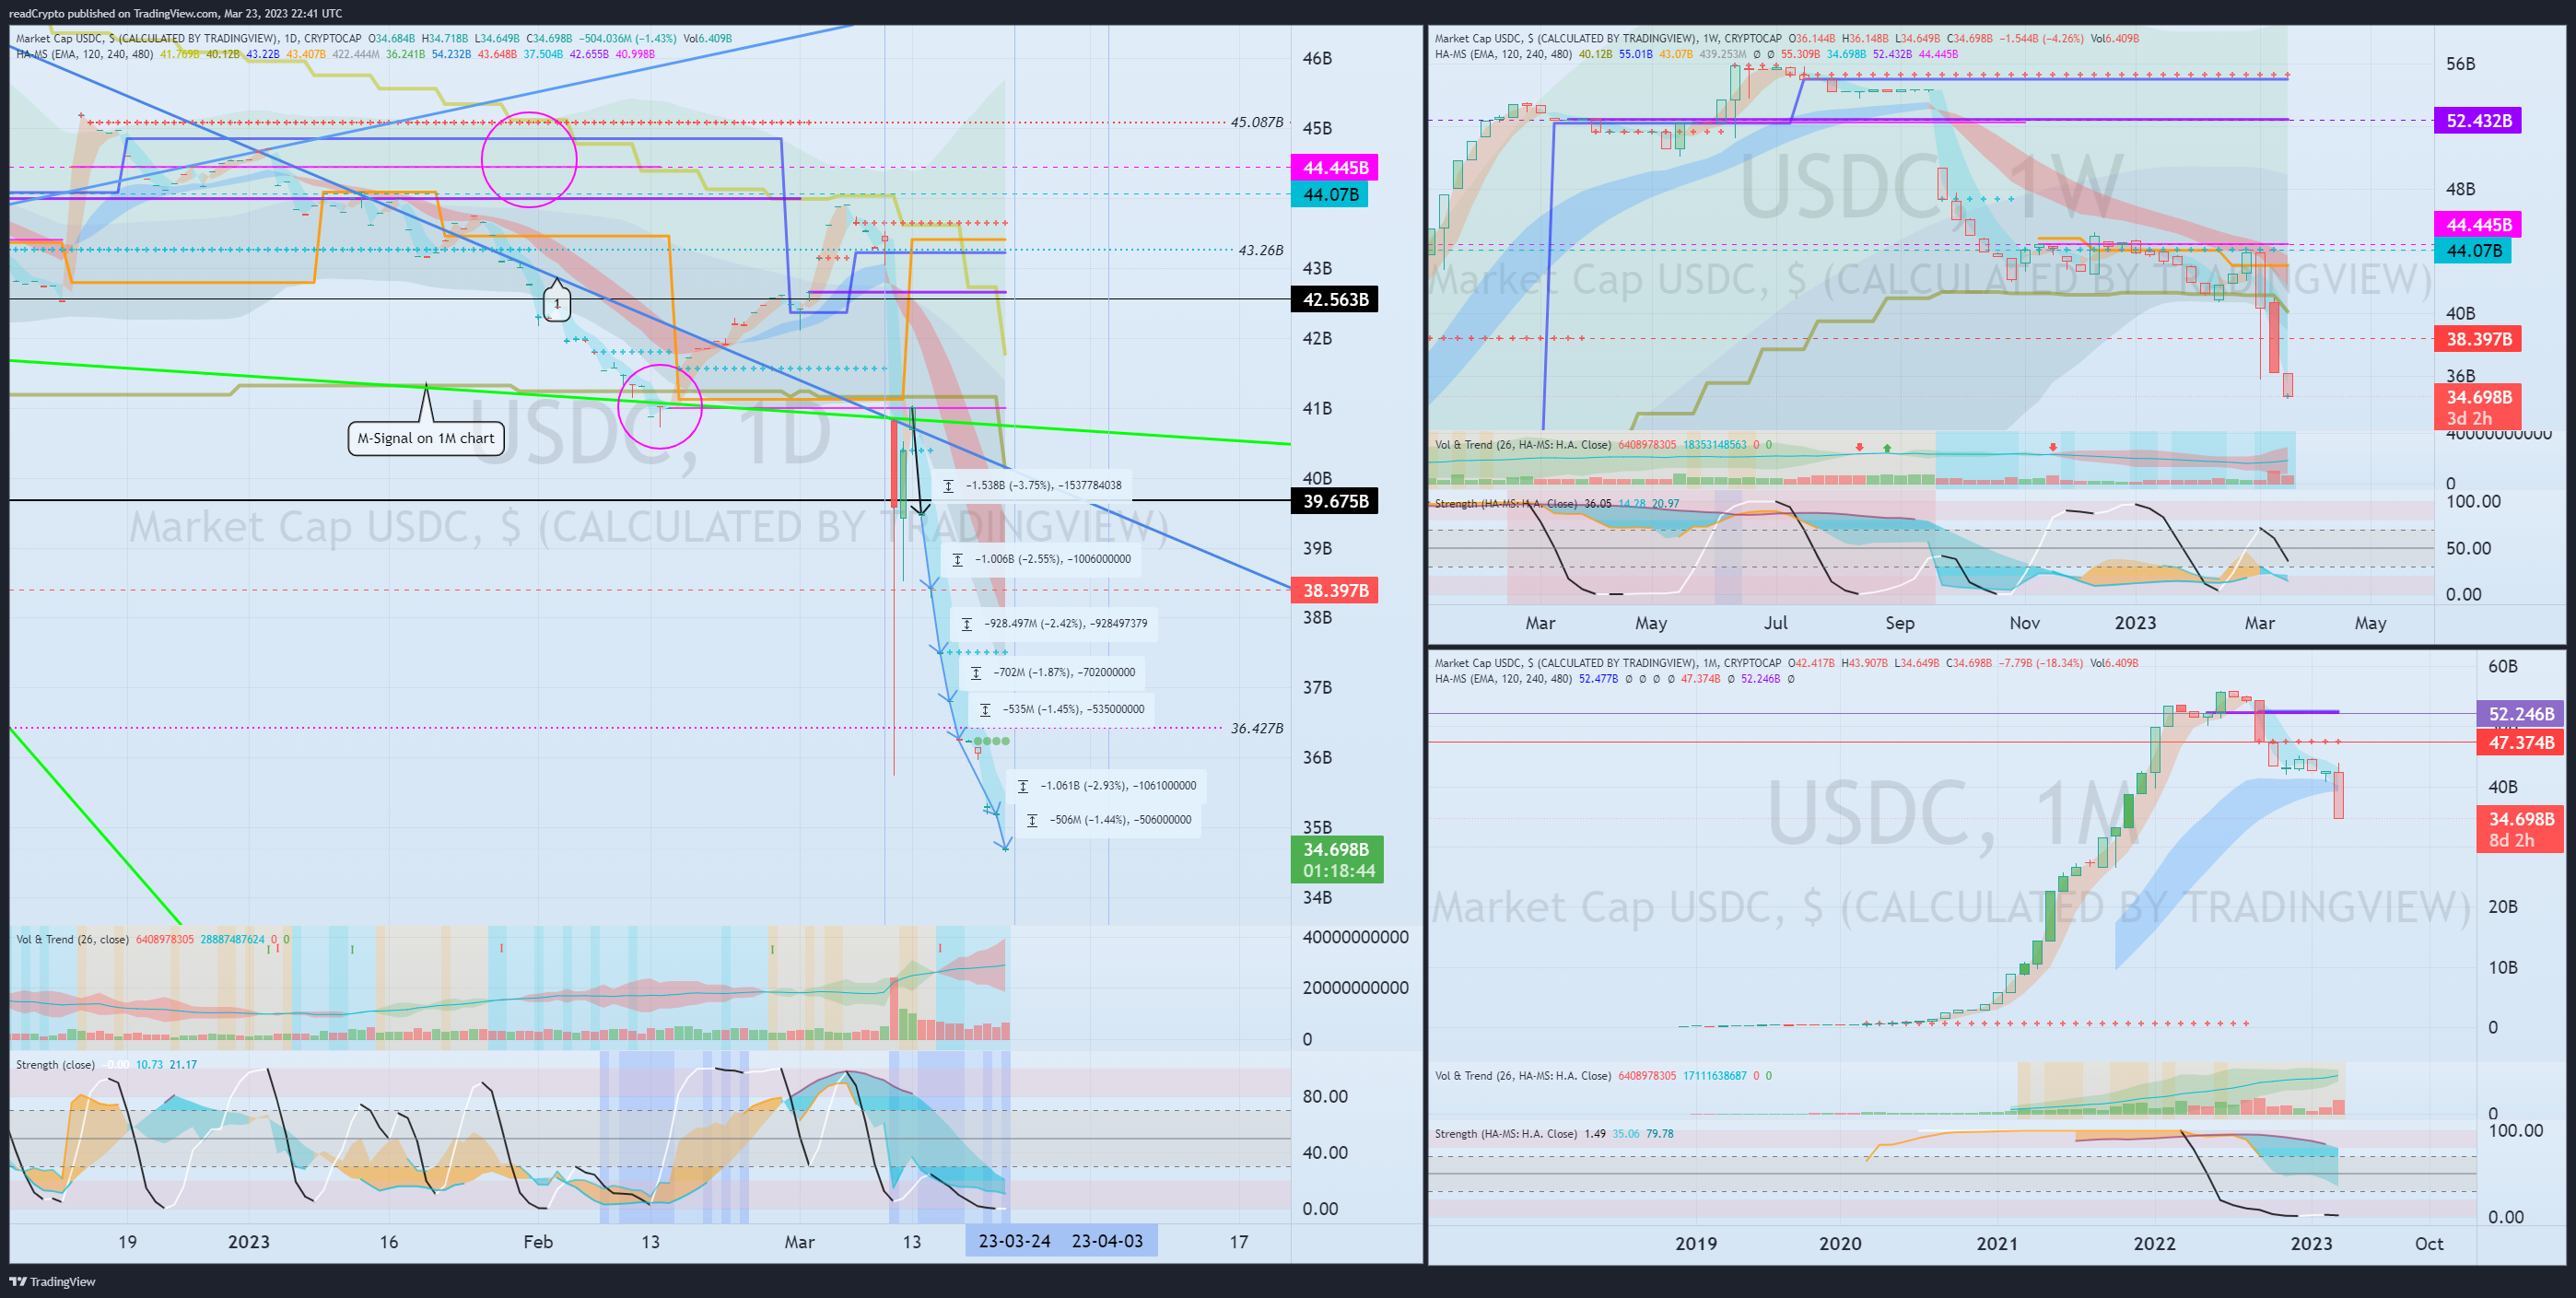2576x1298 pixels.
Task: Click the Feb label on the 1D time axis
Action: tap(538, 1241)
